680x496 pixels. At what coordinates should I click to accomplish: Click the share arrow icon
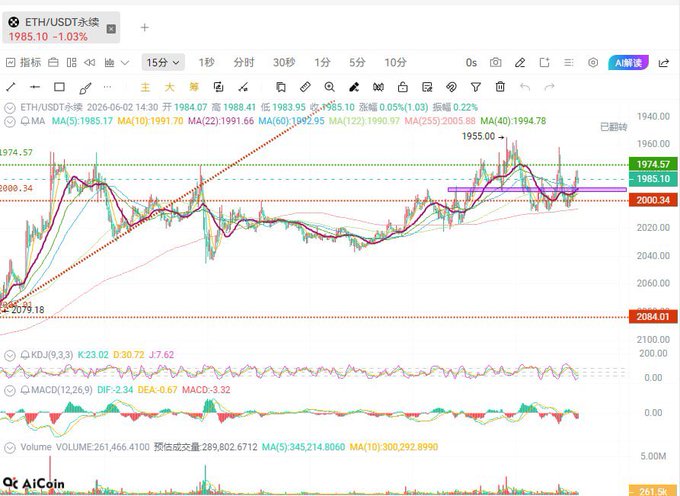point(664,63)
